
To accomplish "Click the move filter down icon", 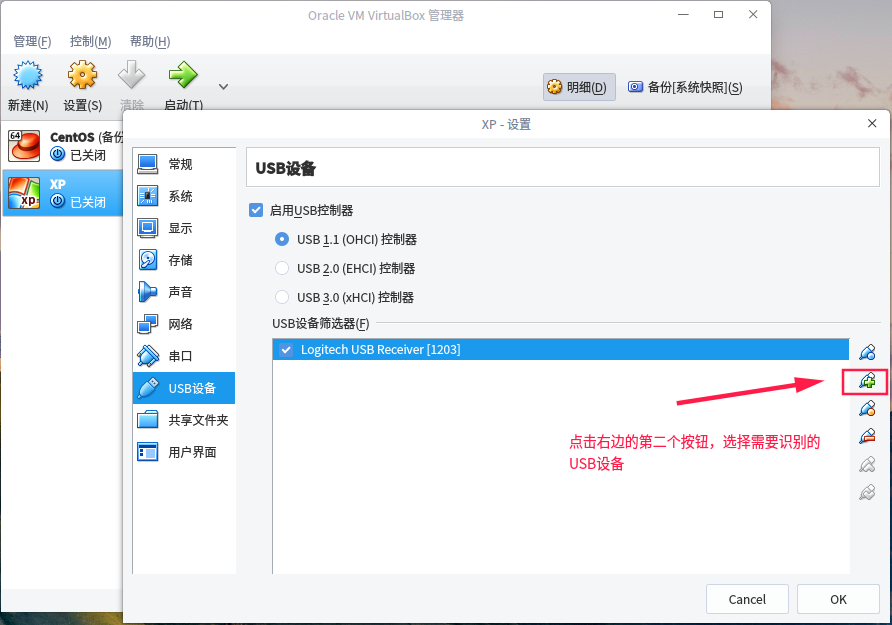I will pyautogui.click(x=867, y=492).
